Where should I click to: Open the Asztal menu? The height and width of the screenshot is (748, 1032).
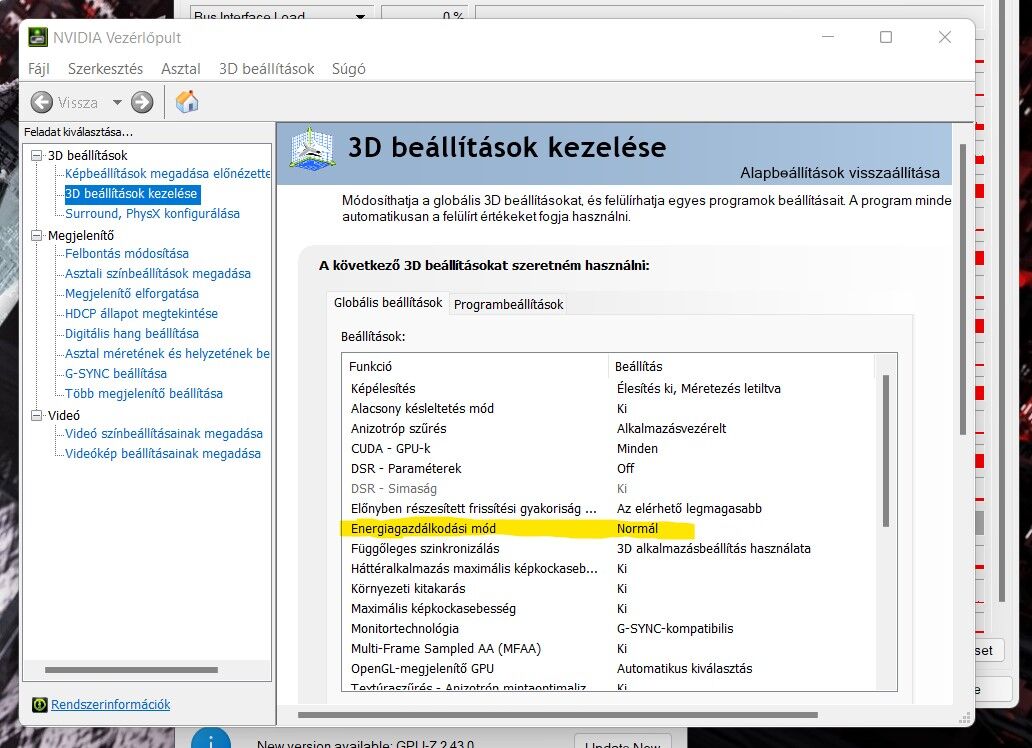180,68
